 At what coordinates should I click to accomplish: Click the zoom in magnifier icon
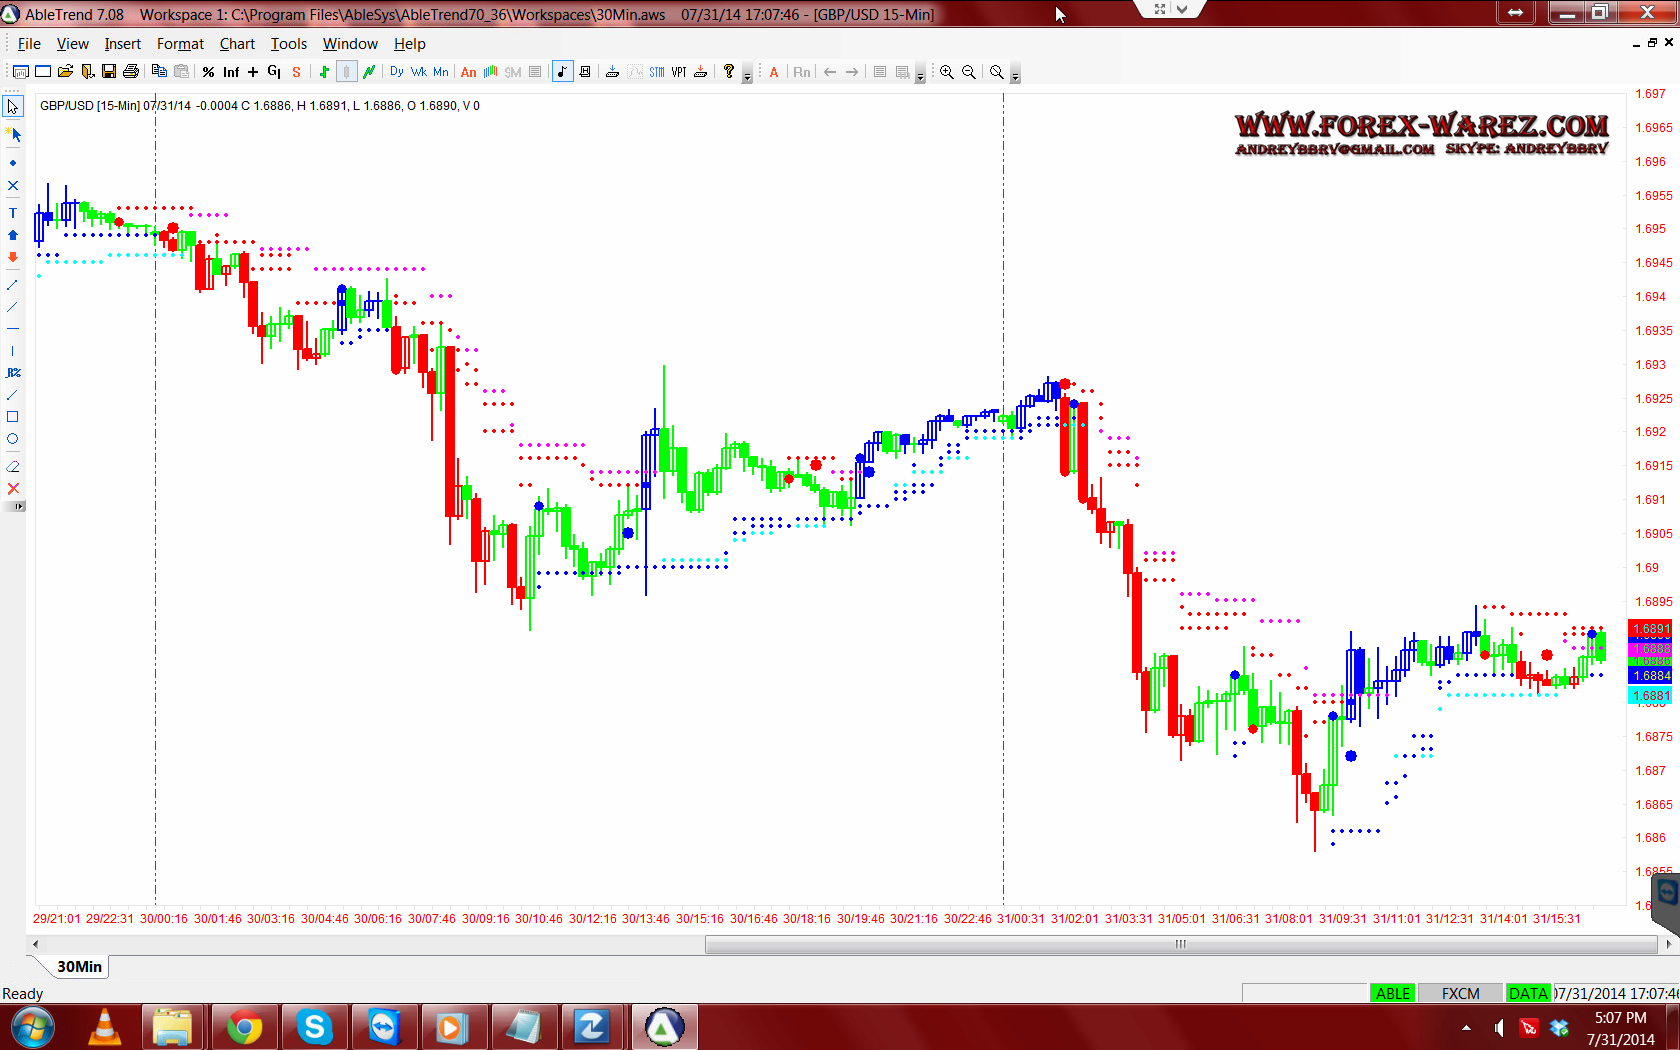tap(946, 72)
